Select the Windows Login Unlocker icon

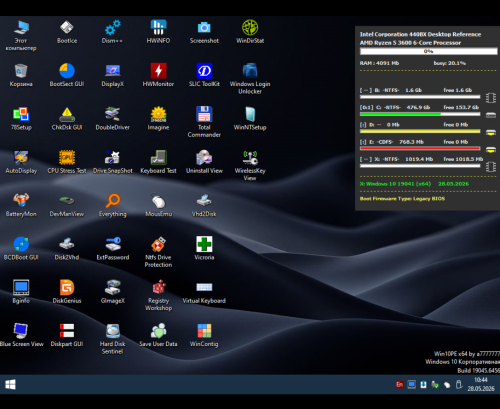click(x=250, y=79)
